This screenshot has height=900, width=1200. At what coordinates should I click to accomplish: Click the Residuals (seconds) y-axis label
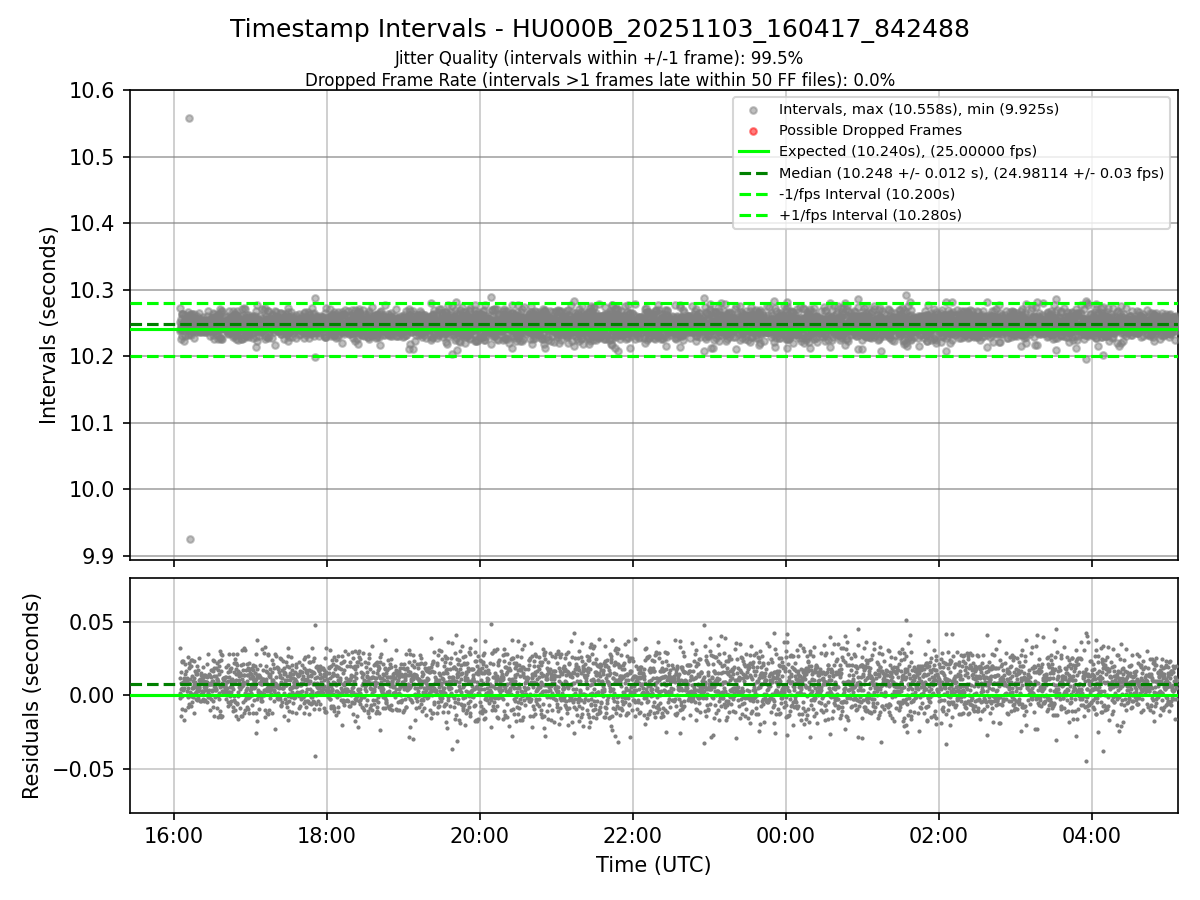pos(31,696)
